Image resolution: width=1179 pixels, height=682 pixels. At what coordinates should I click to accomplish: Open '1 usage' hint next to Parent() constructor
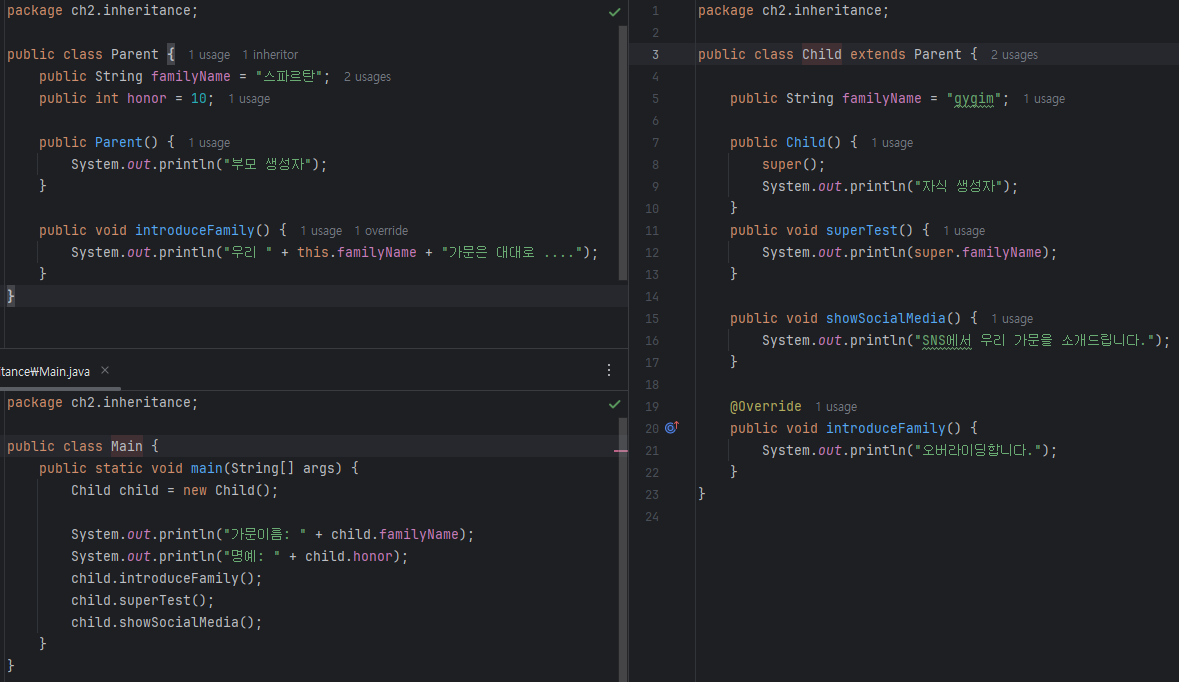pyautogui.click(x=209, y=143)
